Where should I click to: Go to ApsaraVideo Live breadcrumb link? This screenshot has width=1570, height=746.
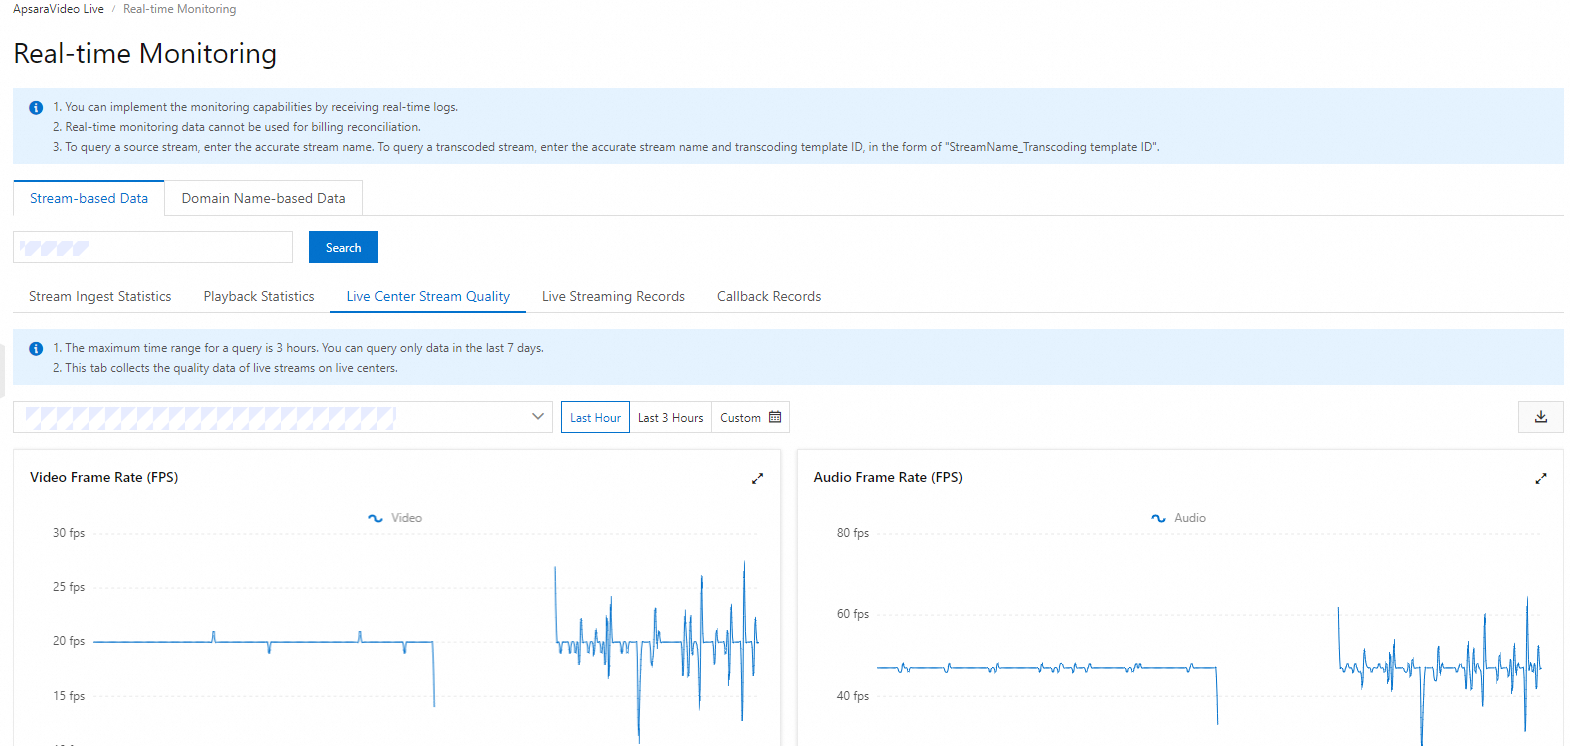58,9
